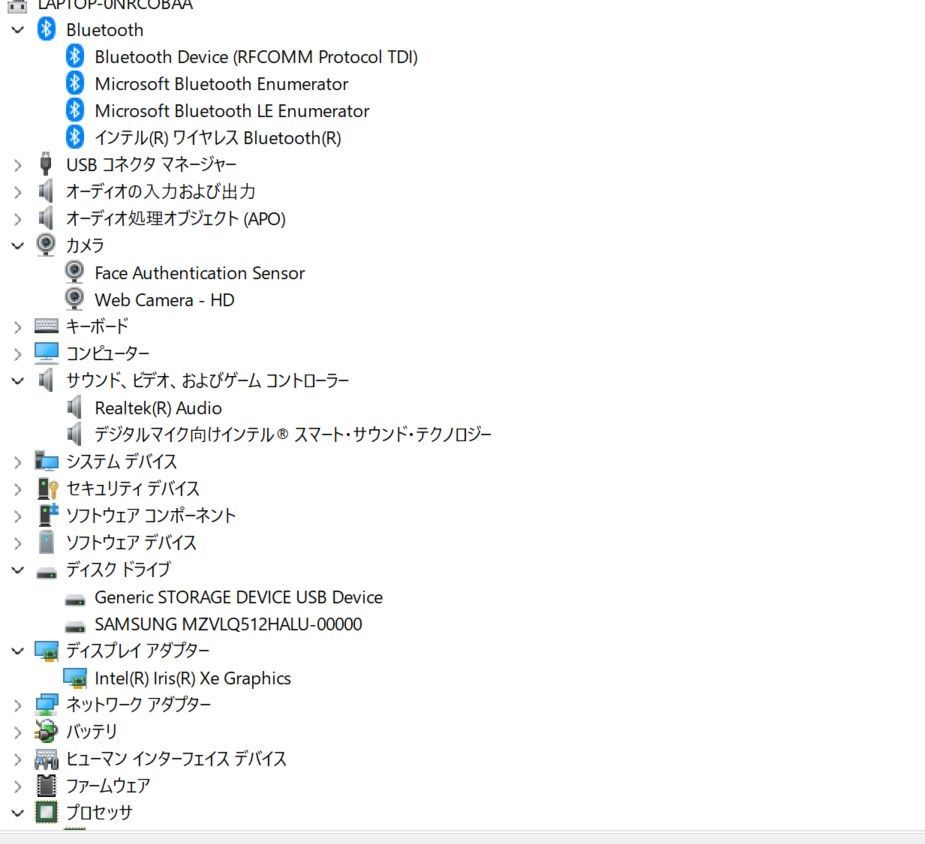Click the セキュリティ デバイス key icon

(46, 488)
